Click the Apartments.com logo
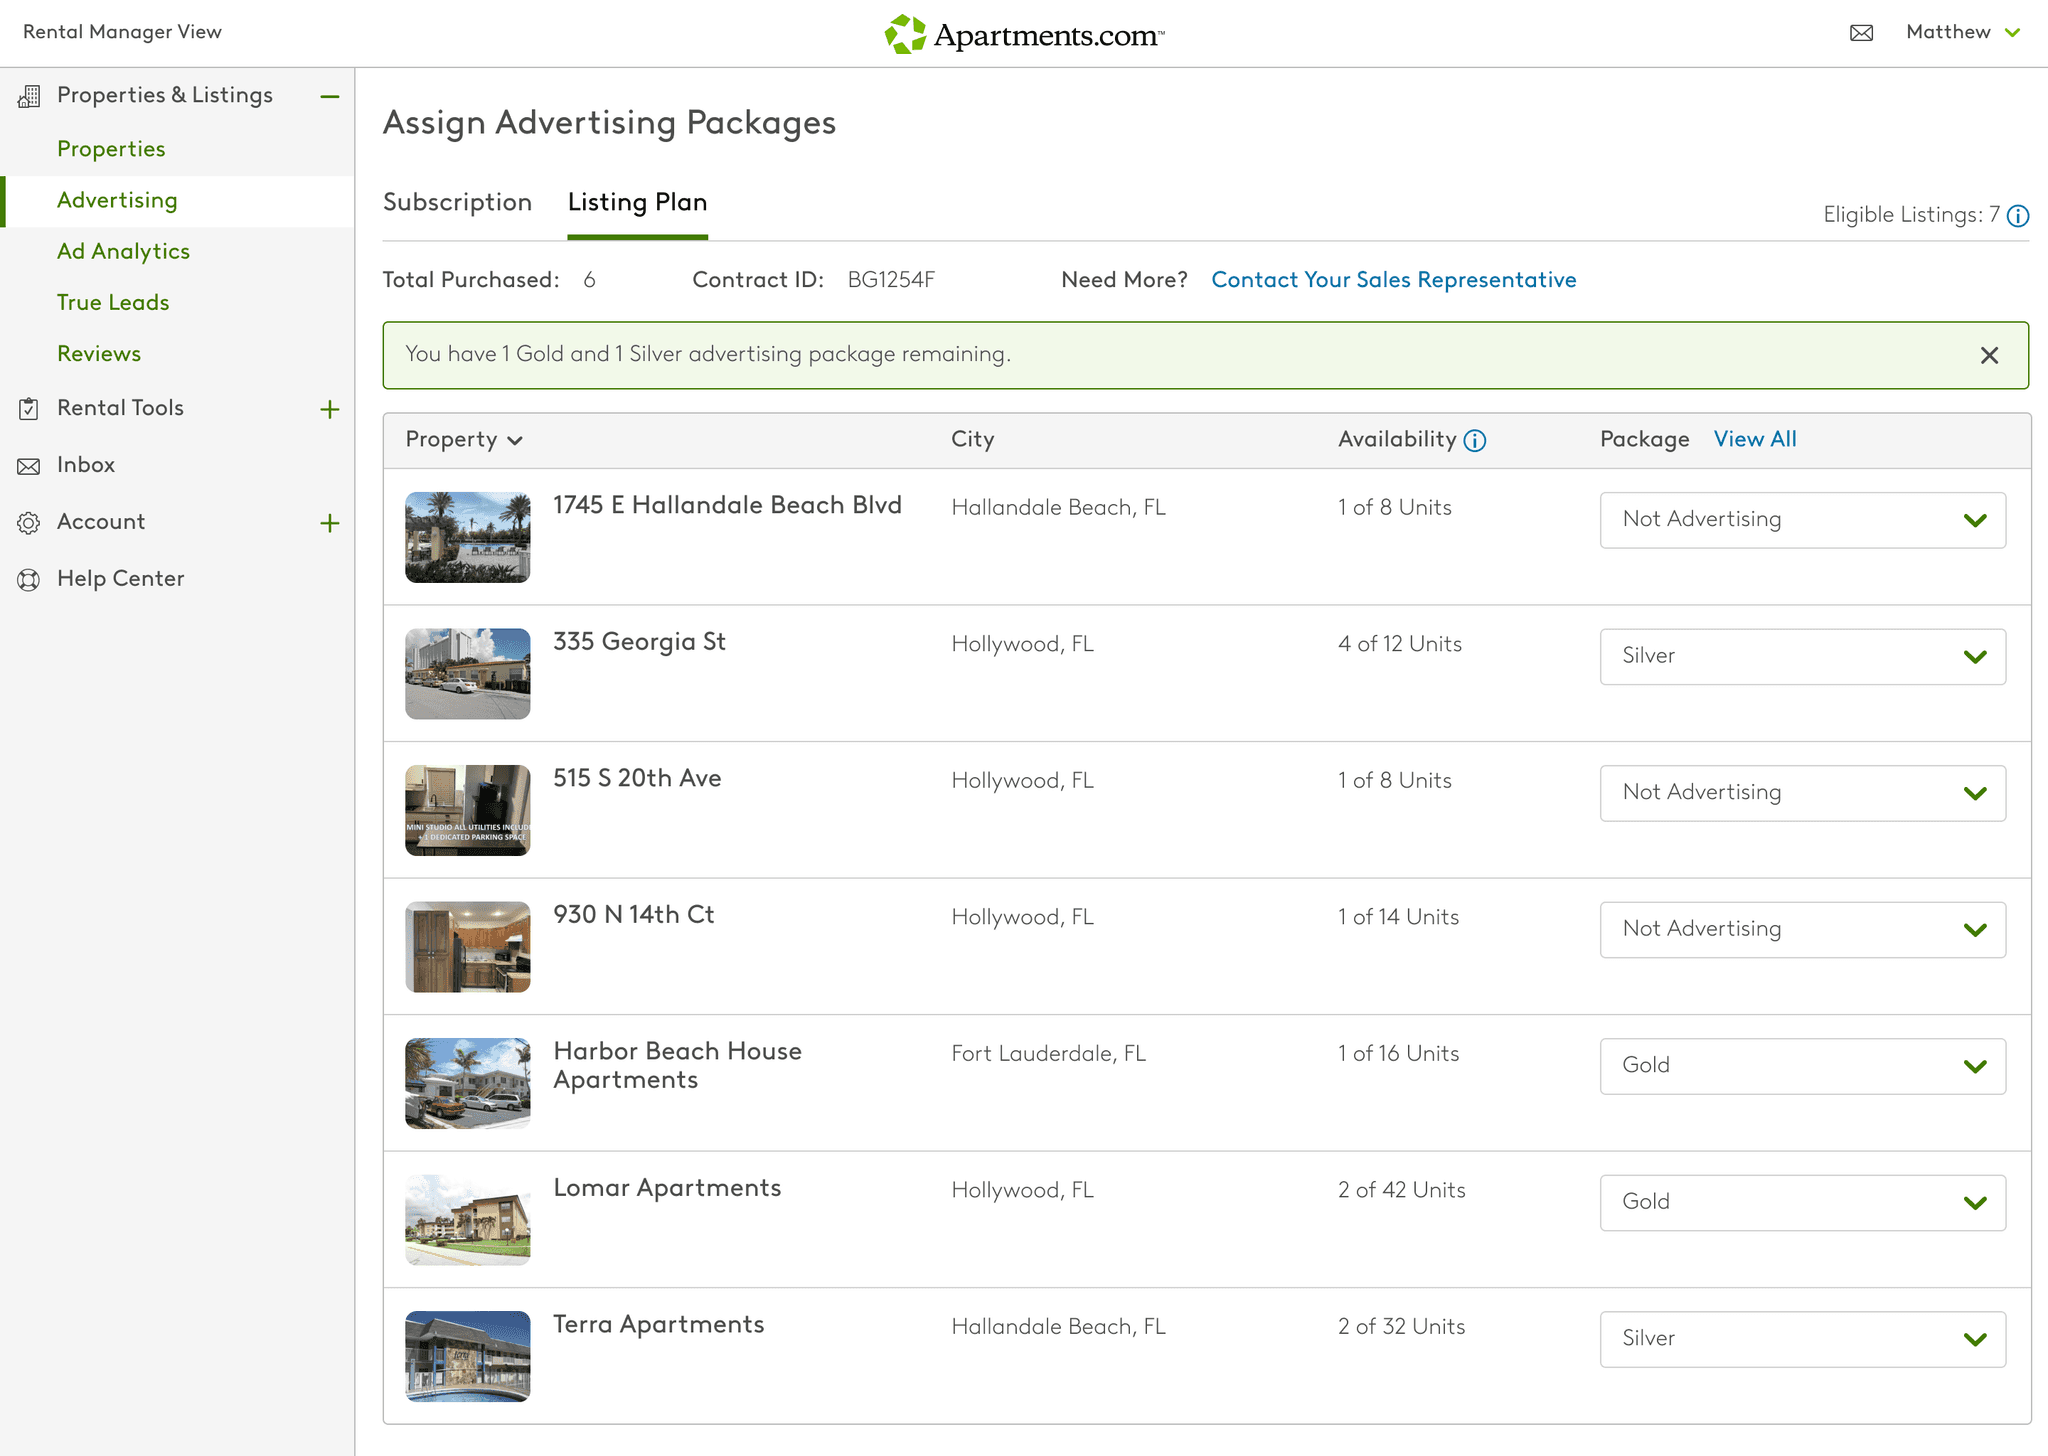This screenshot has height=1456, width=2048. (1024, 34)
